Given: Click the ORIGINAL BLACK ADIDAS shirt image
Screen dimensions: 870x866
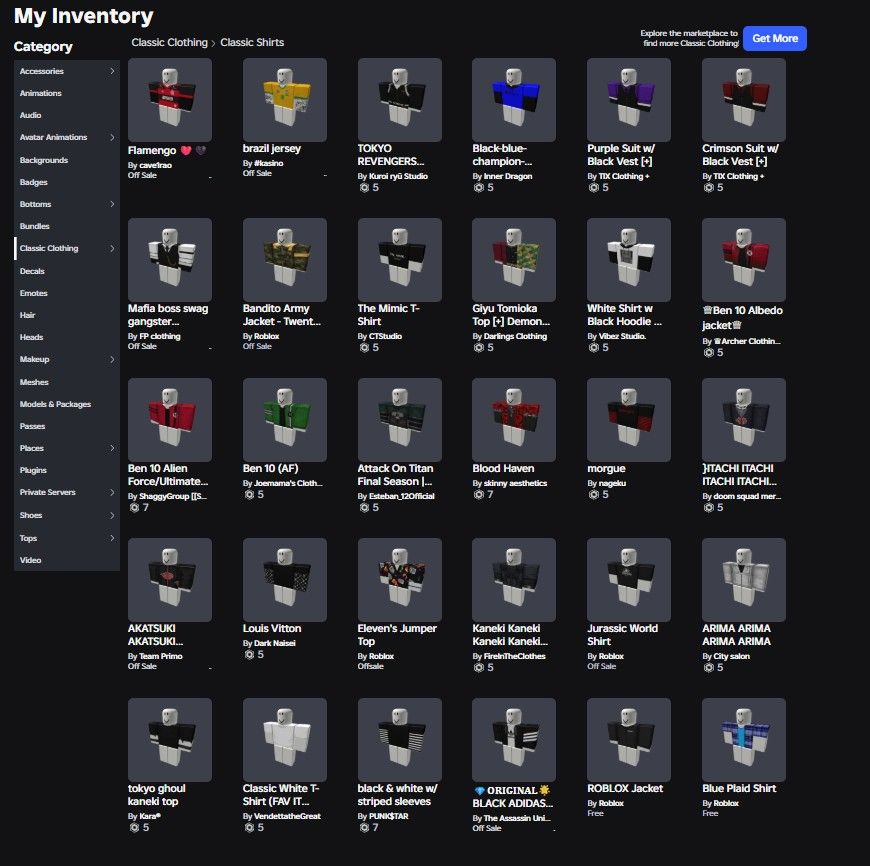Looking at the screenshot, I should tap(514, 740).
